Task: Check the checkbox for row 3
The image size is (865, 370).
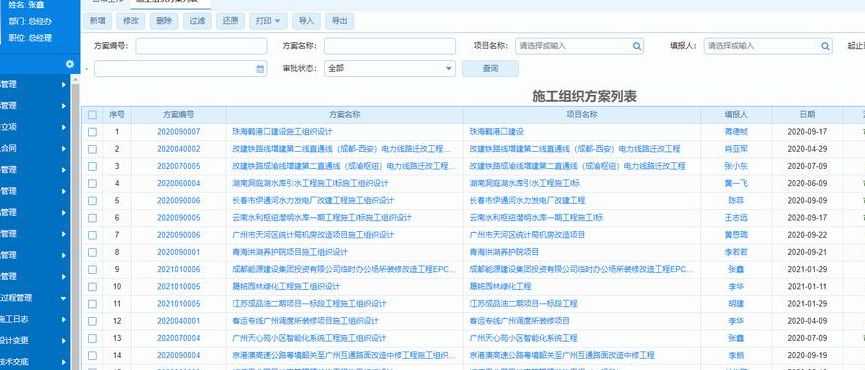Action: coord(92,167)
